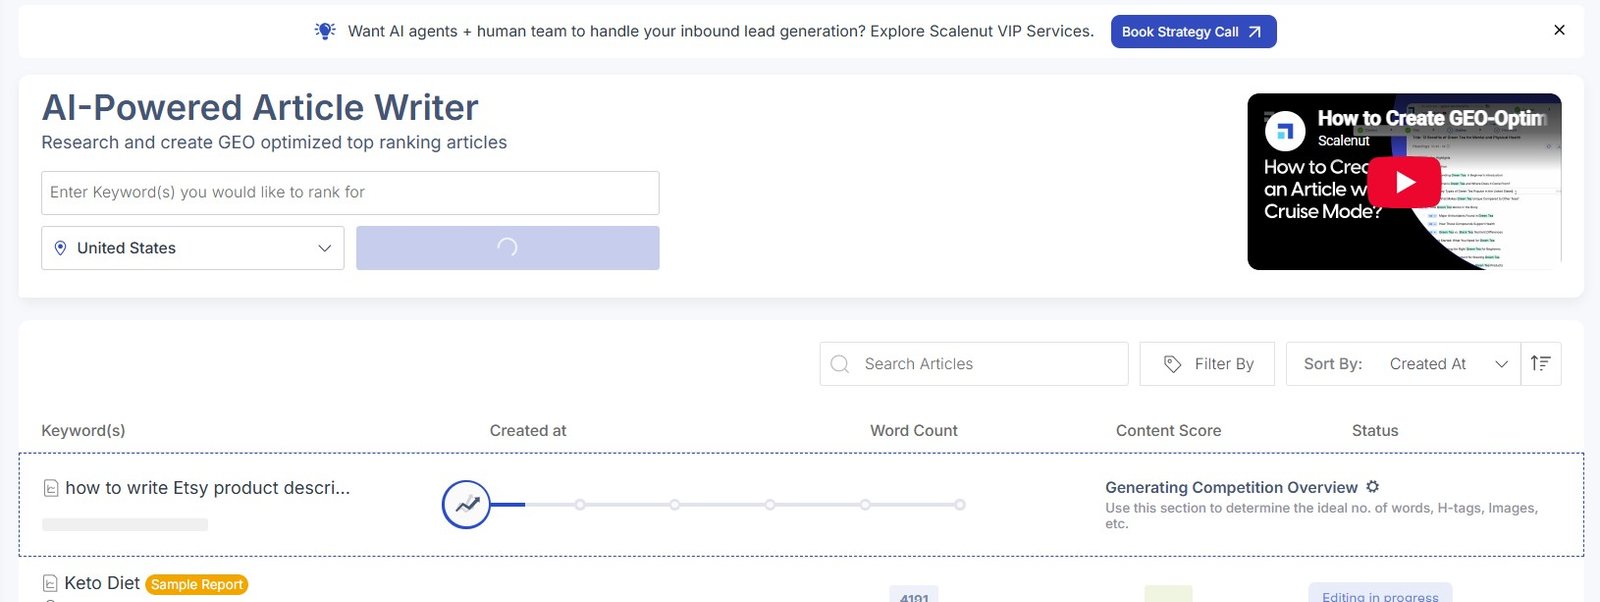The width and height of the screenshot is (1600, 602).
Task: Click the Content Score column header
Action: (1168, 430)
